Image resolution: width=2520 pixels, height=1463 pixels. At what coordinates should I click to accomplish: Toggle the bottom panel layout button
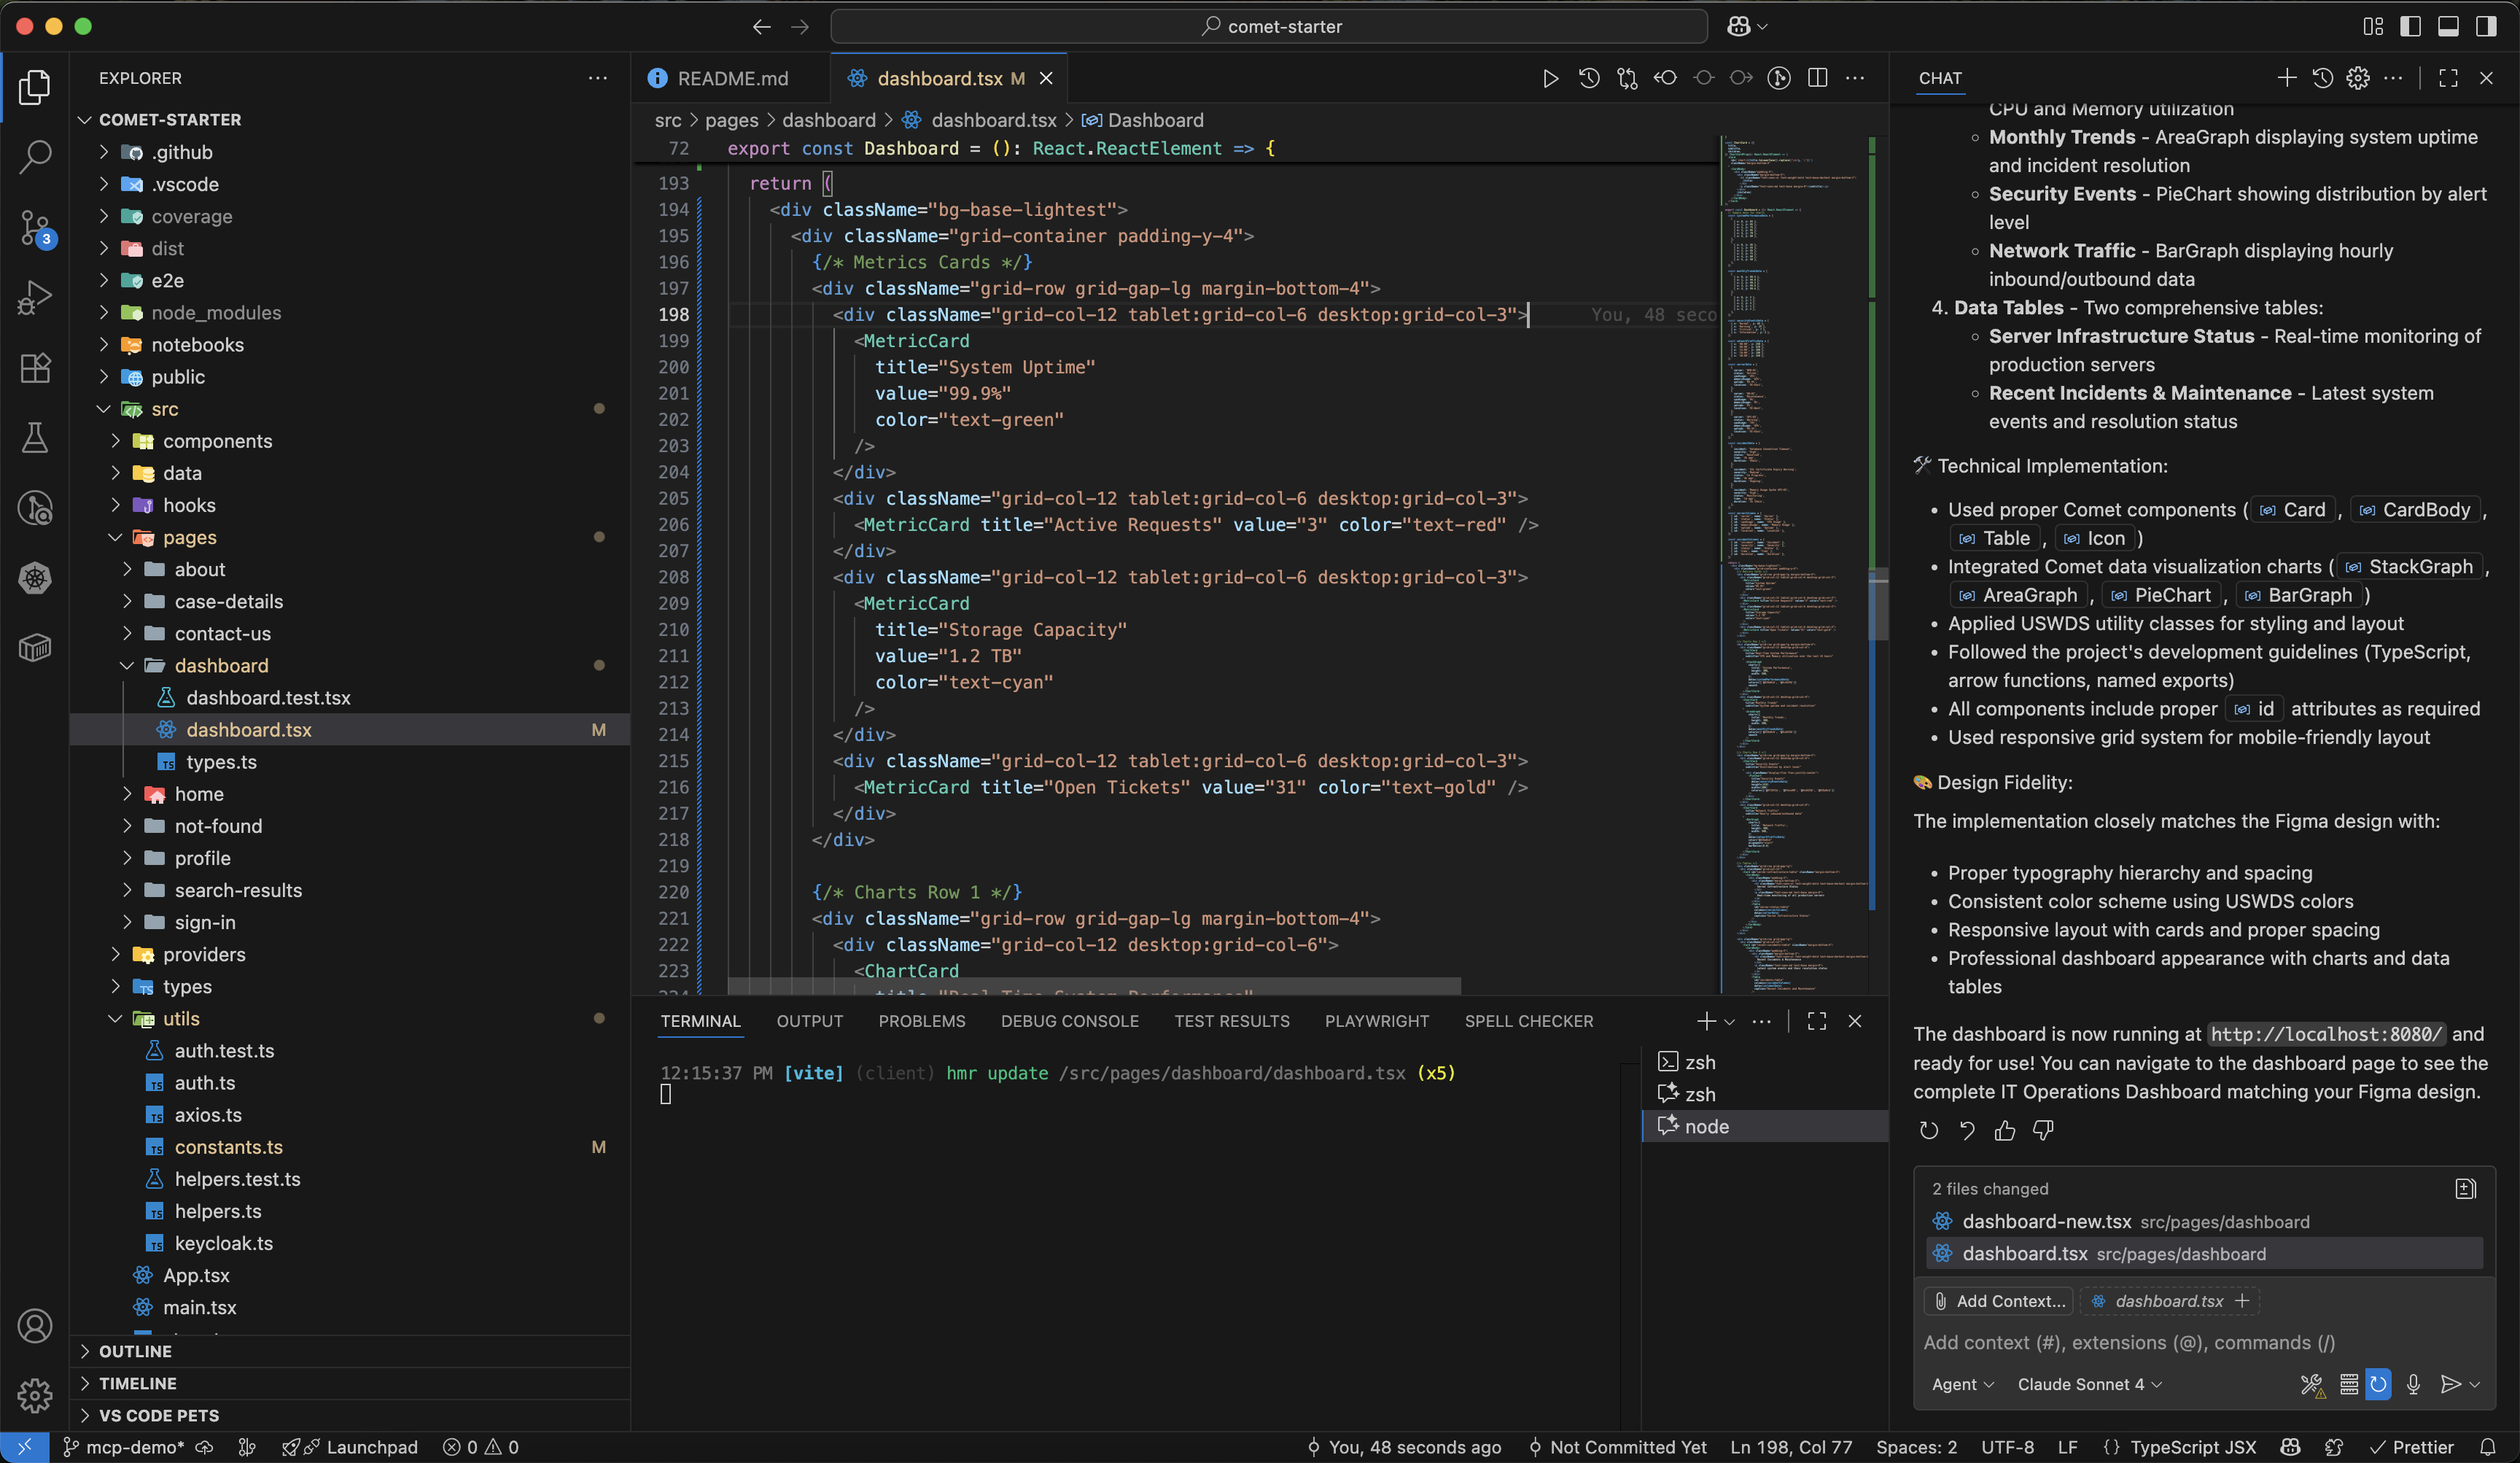(x=2448, y=26)
